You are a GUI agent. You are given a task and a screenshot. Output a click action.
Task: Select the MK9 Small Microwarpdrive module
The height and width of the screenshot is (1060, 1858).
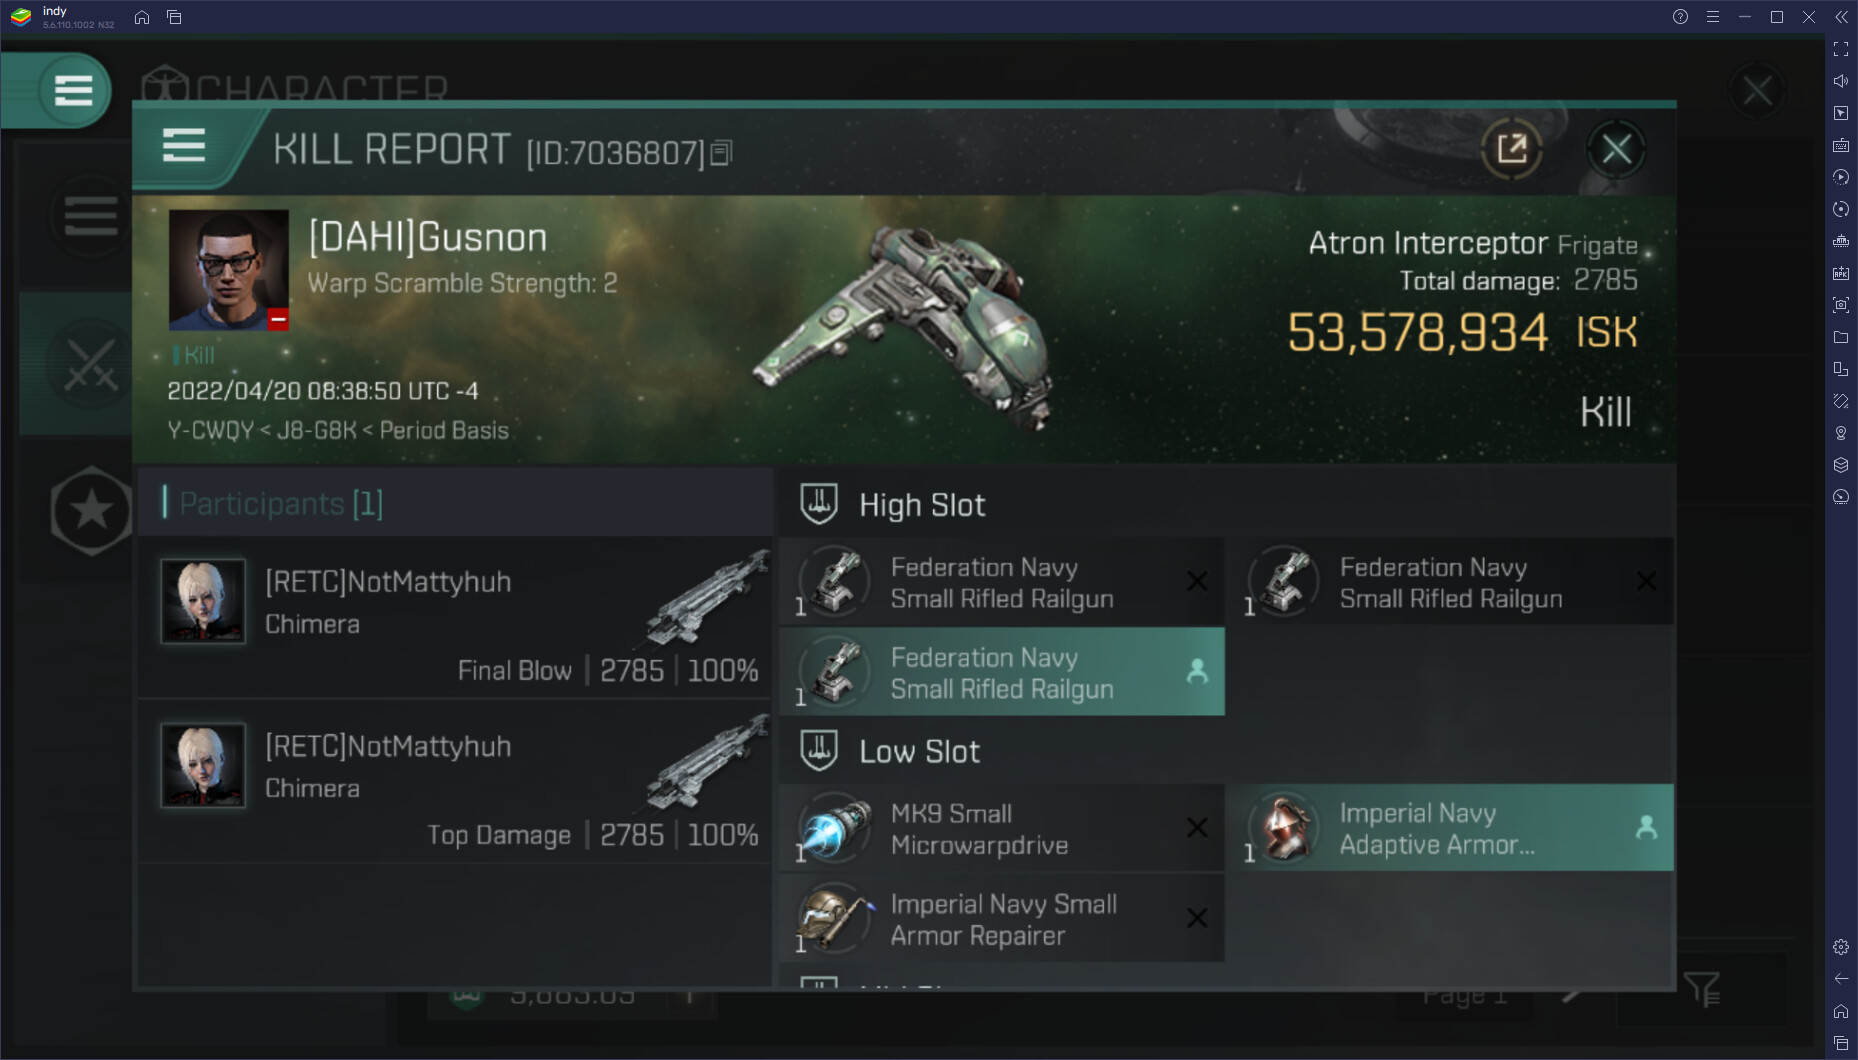1001,828
